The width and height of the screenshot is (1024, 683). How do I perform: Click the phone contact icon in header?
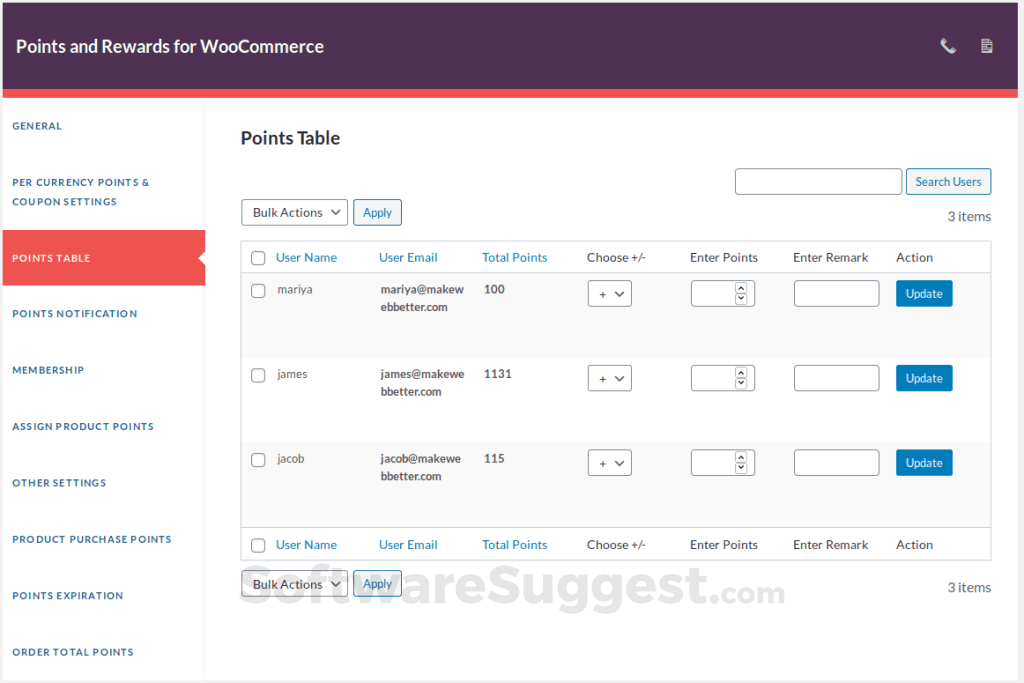tap(948, 46)
